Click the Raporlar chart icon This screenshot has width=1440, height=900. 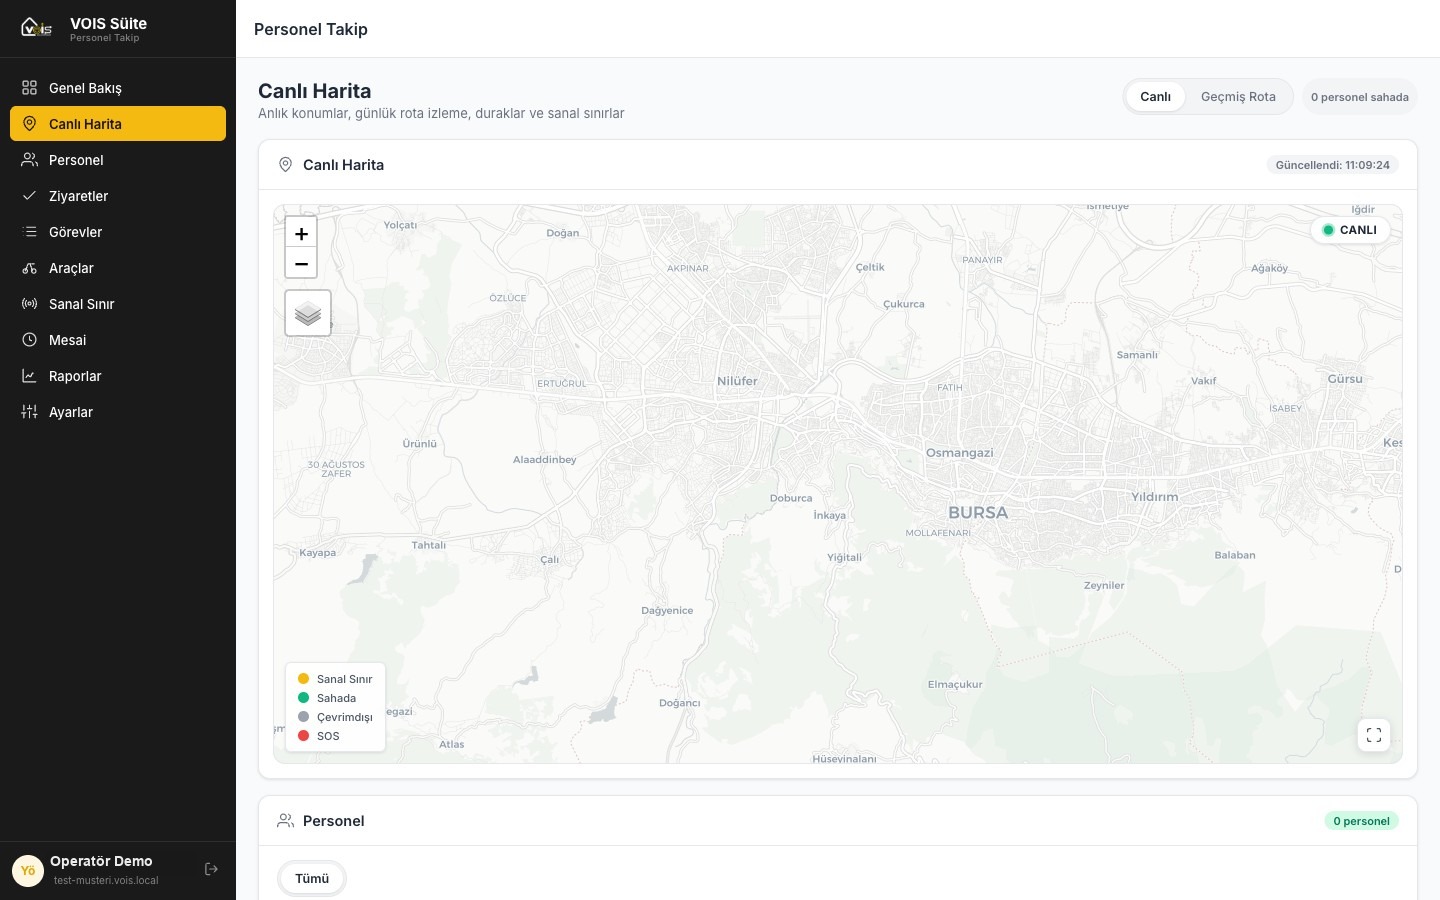coord(30,376)
